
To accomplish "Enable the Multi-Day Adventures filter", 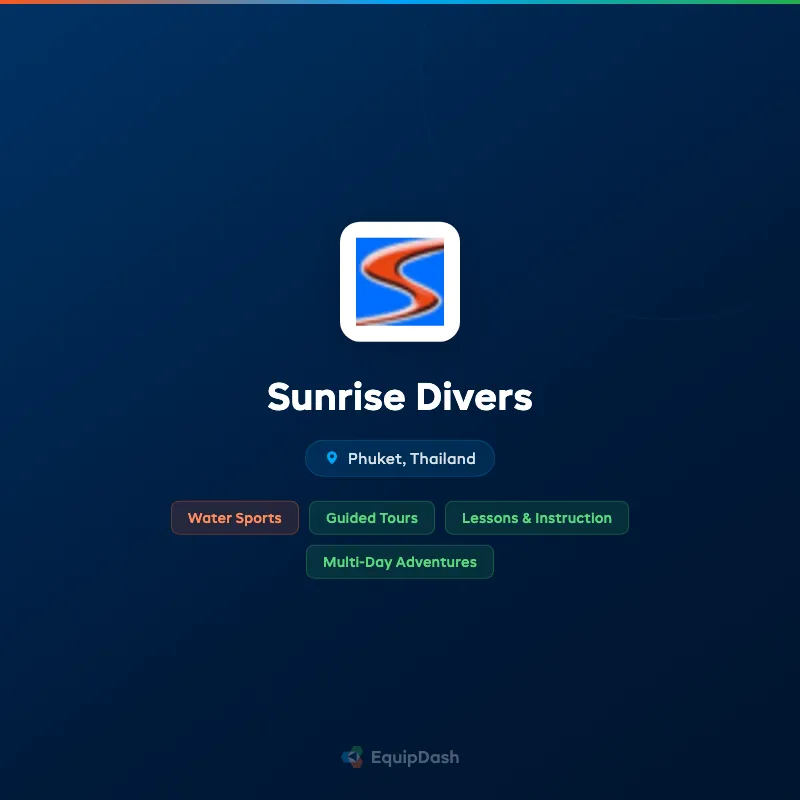I will [x=400, y=562].
